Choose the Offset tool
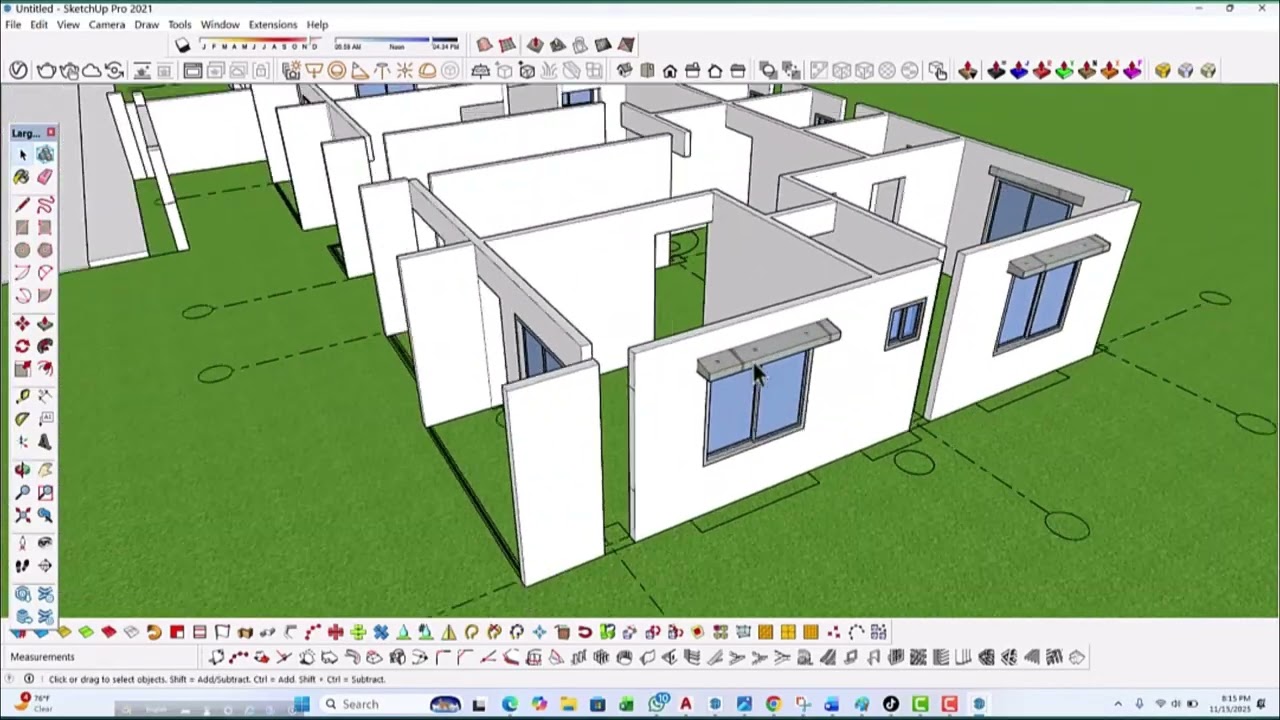This screenshot has height=720, width=1280. [45, 369]
